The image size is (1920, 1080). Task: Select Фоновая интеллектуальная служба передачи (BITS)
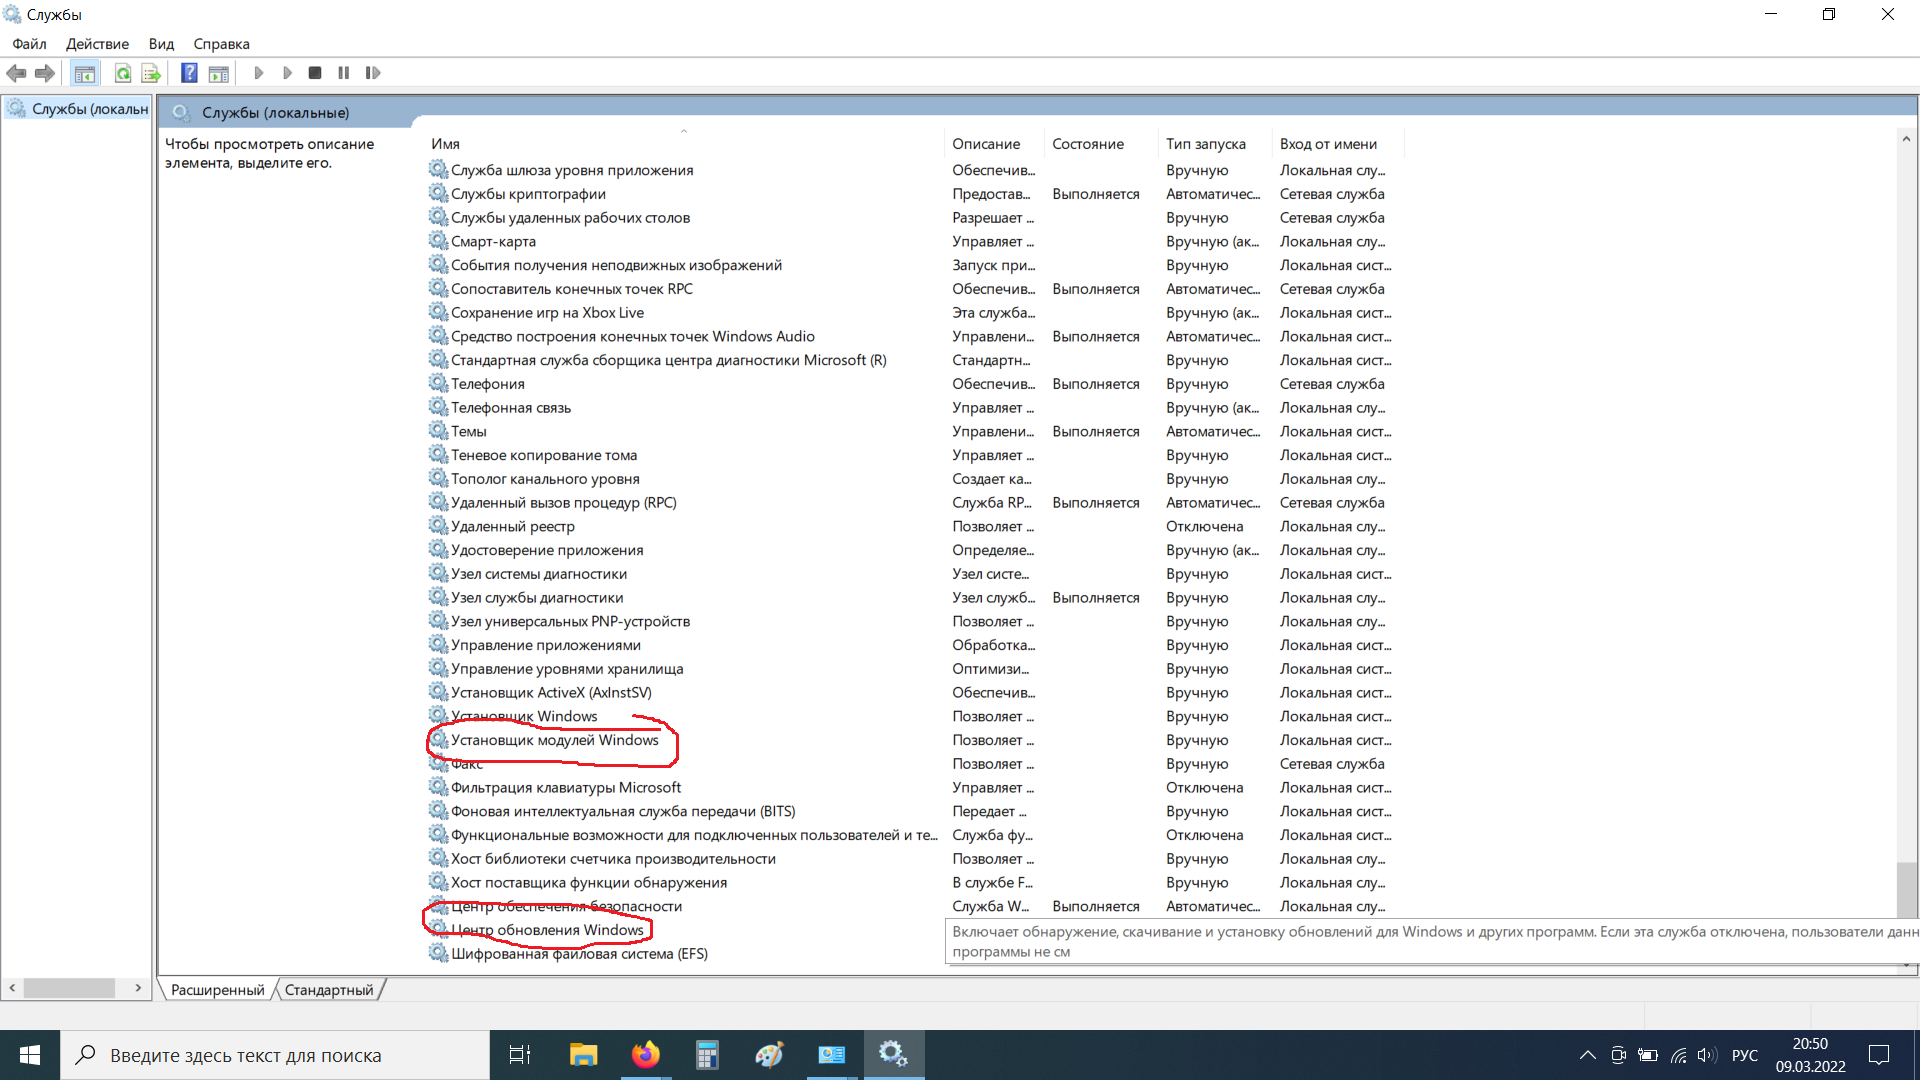pyautogui.click(x=622, y=811)
